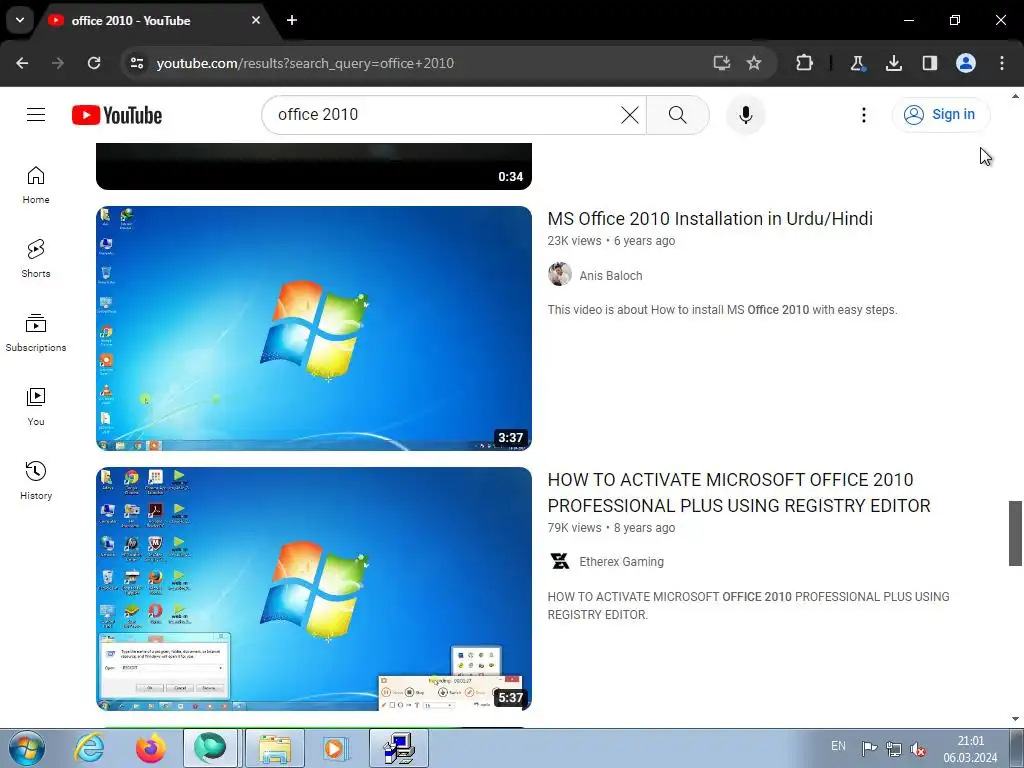Open Chrome Labs flask icon
The image size is (1024, 768).
click(857, 63)
